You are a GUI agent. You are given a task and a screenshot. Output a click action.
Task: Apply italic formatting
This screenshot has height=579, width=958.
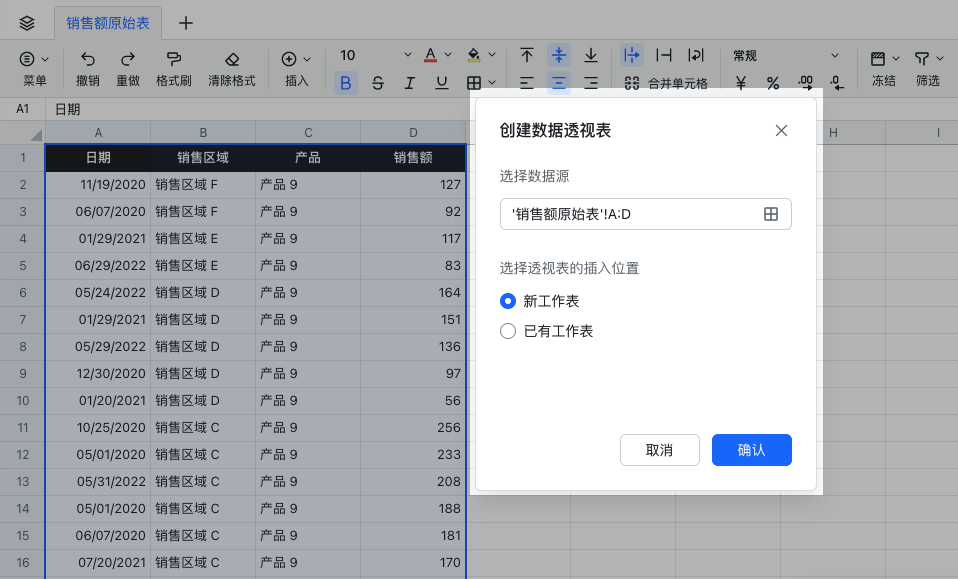pos(410,82)
